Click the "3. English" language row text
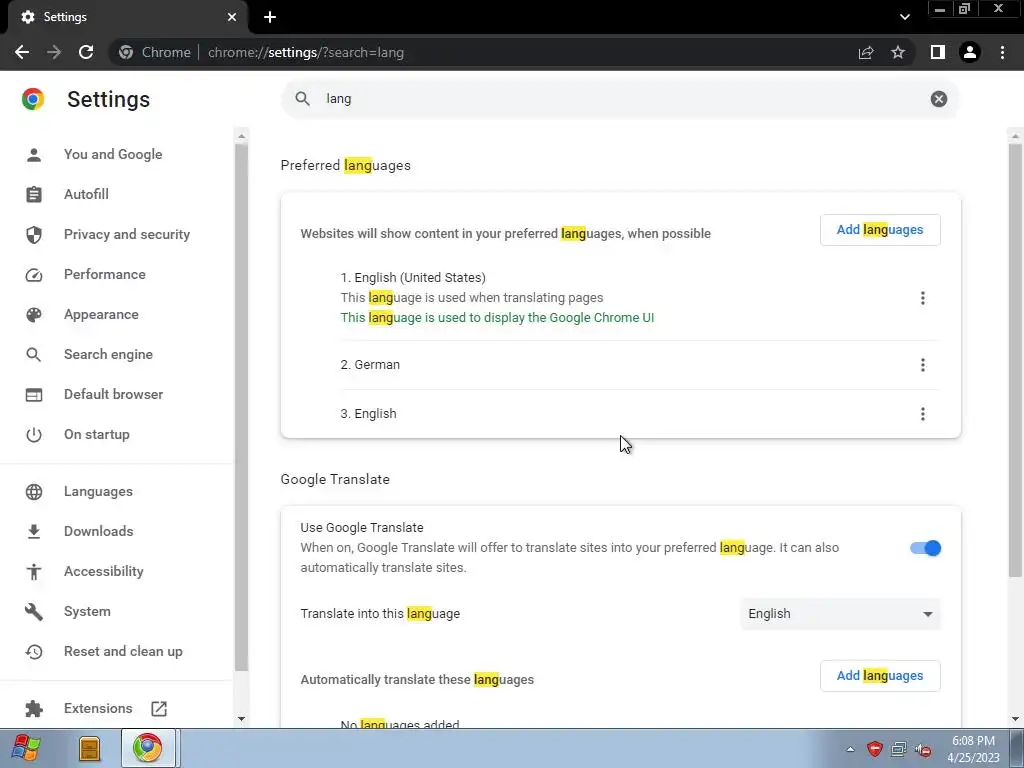 (x=368, y=413)
